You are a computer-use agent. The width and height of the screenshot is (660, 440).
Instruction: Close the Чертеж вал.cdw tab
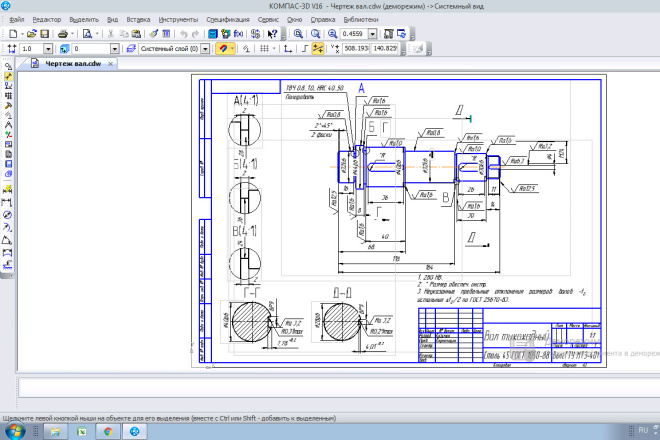[x=111, y=64]
